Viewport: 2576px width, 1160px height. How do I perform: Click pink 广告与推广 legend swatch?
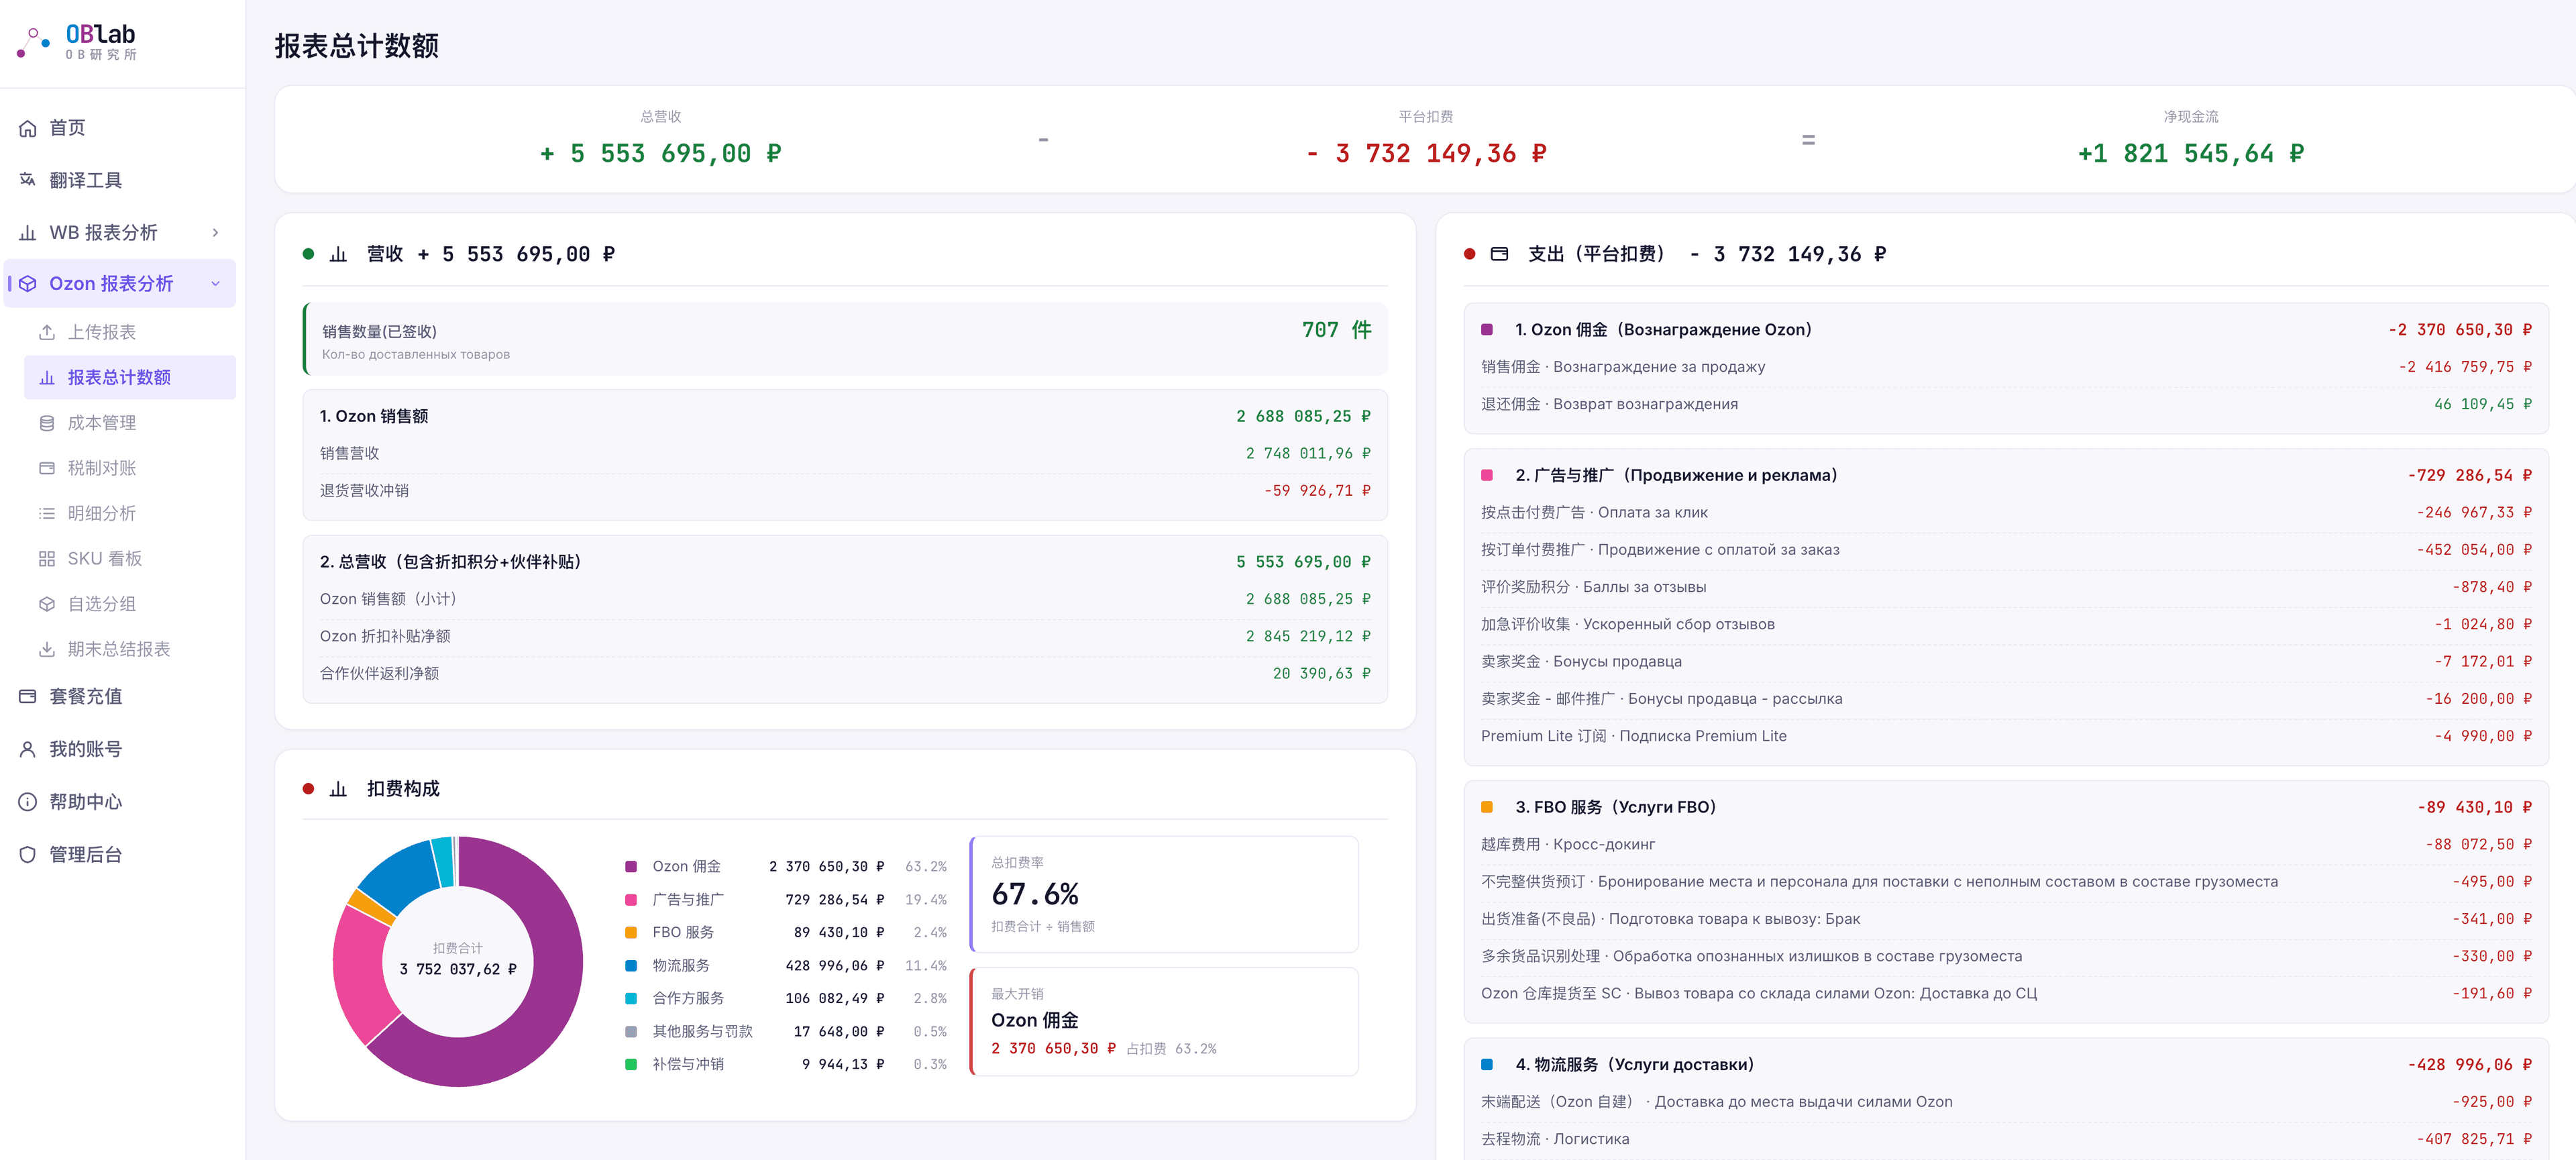point(631,900)
